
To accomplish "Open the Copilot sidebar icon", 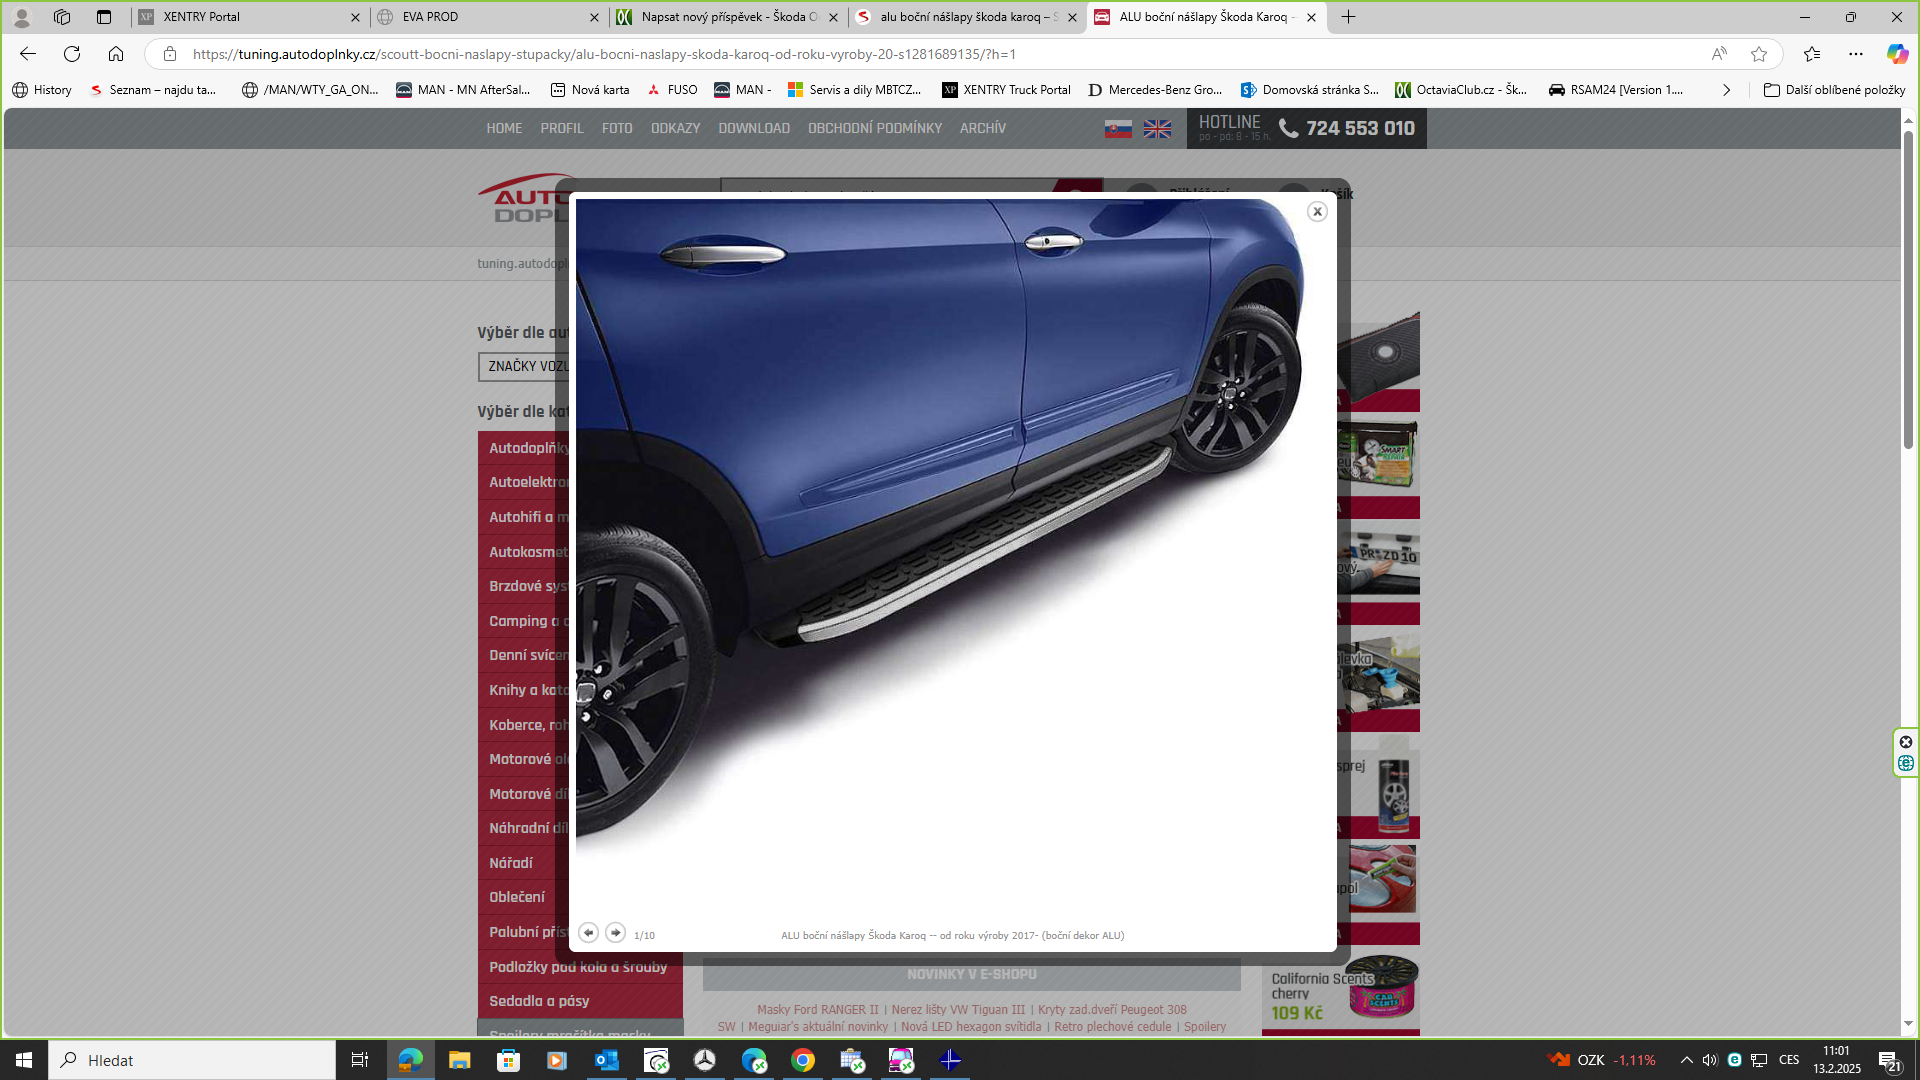I will click(x=1897, y=54).
